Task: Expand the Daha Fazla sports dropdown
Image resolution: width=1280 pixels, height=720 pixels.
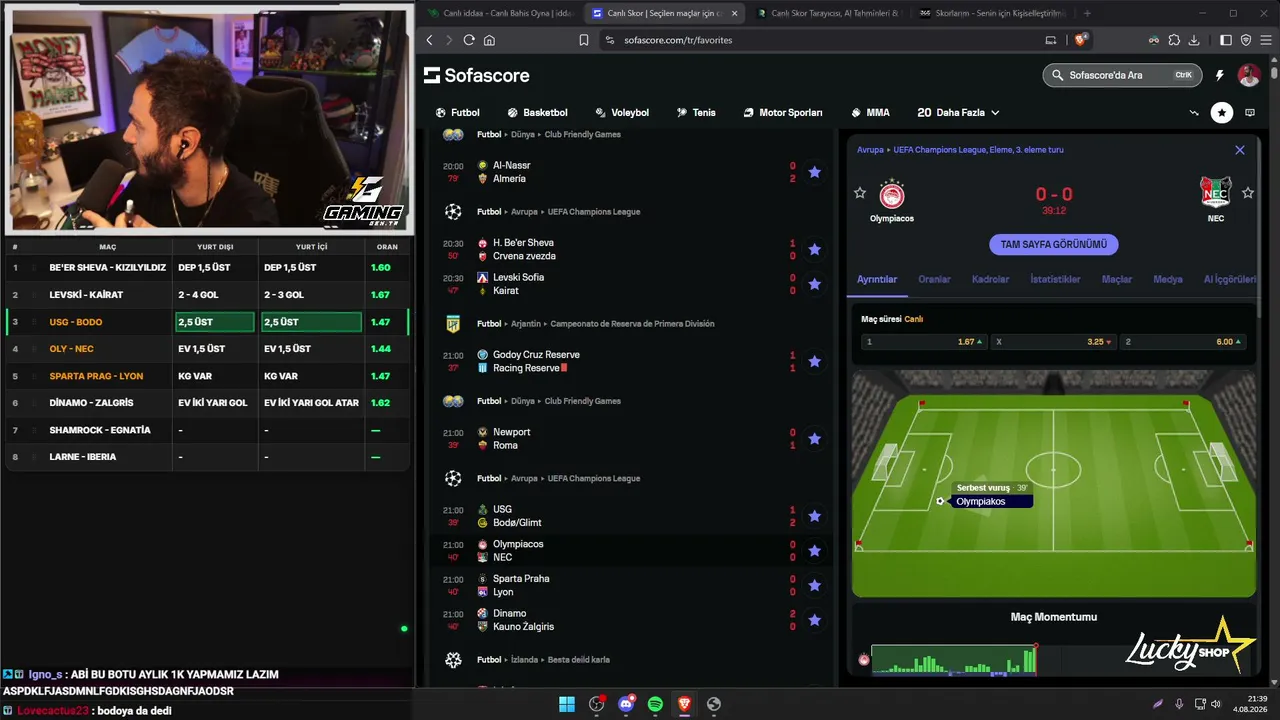Action: click(x=958, y=113)
